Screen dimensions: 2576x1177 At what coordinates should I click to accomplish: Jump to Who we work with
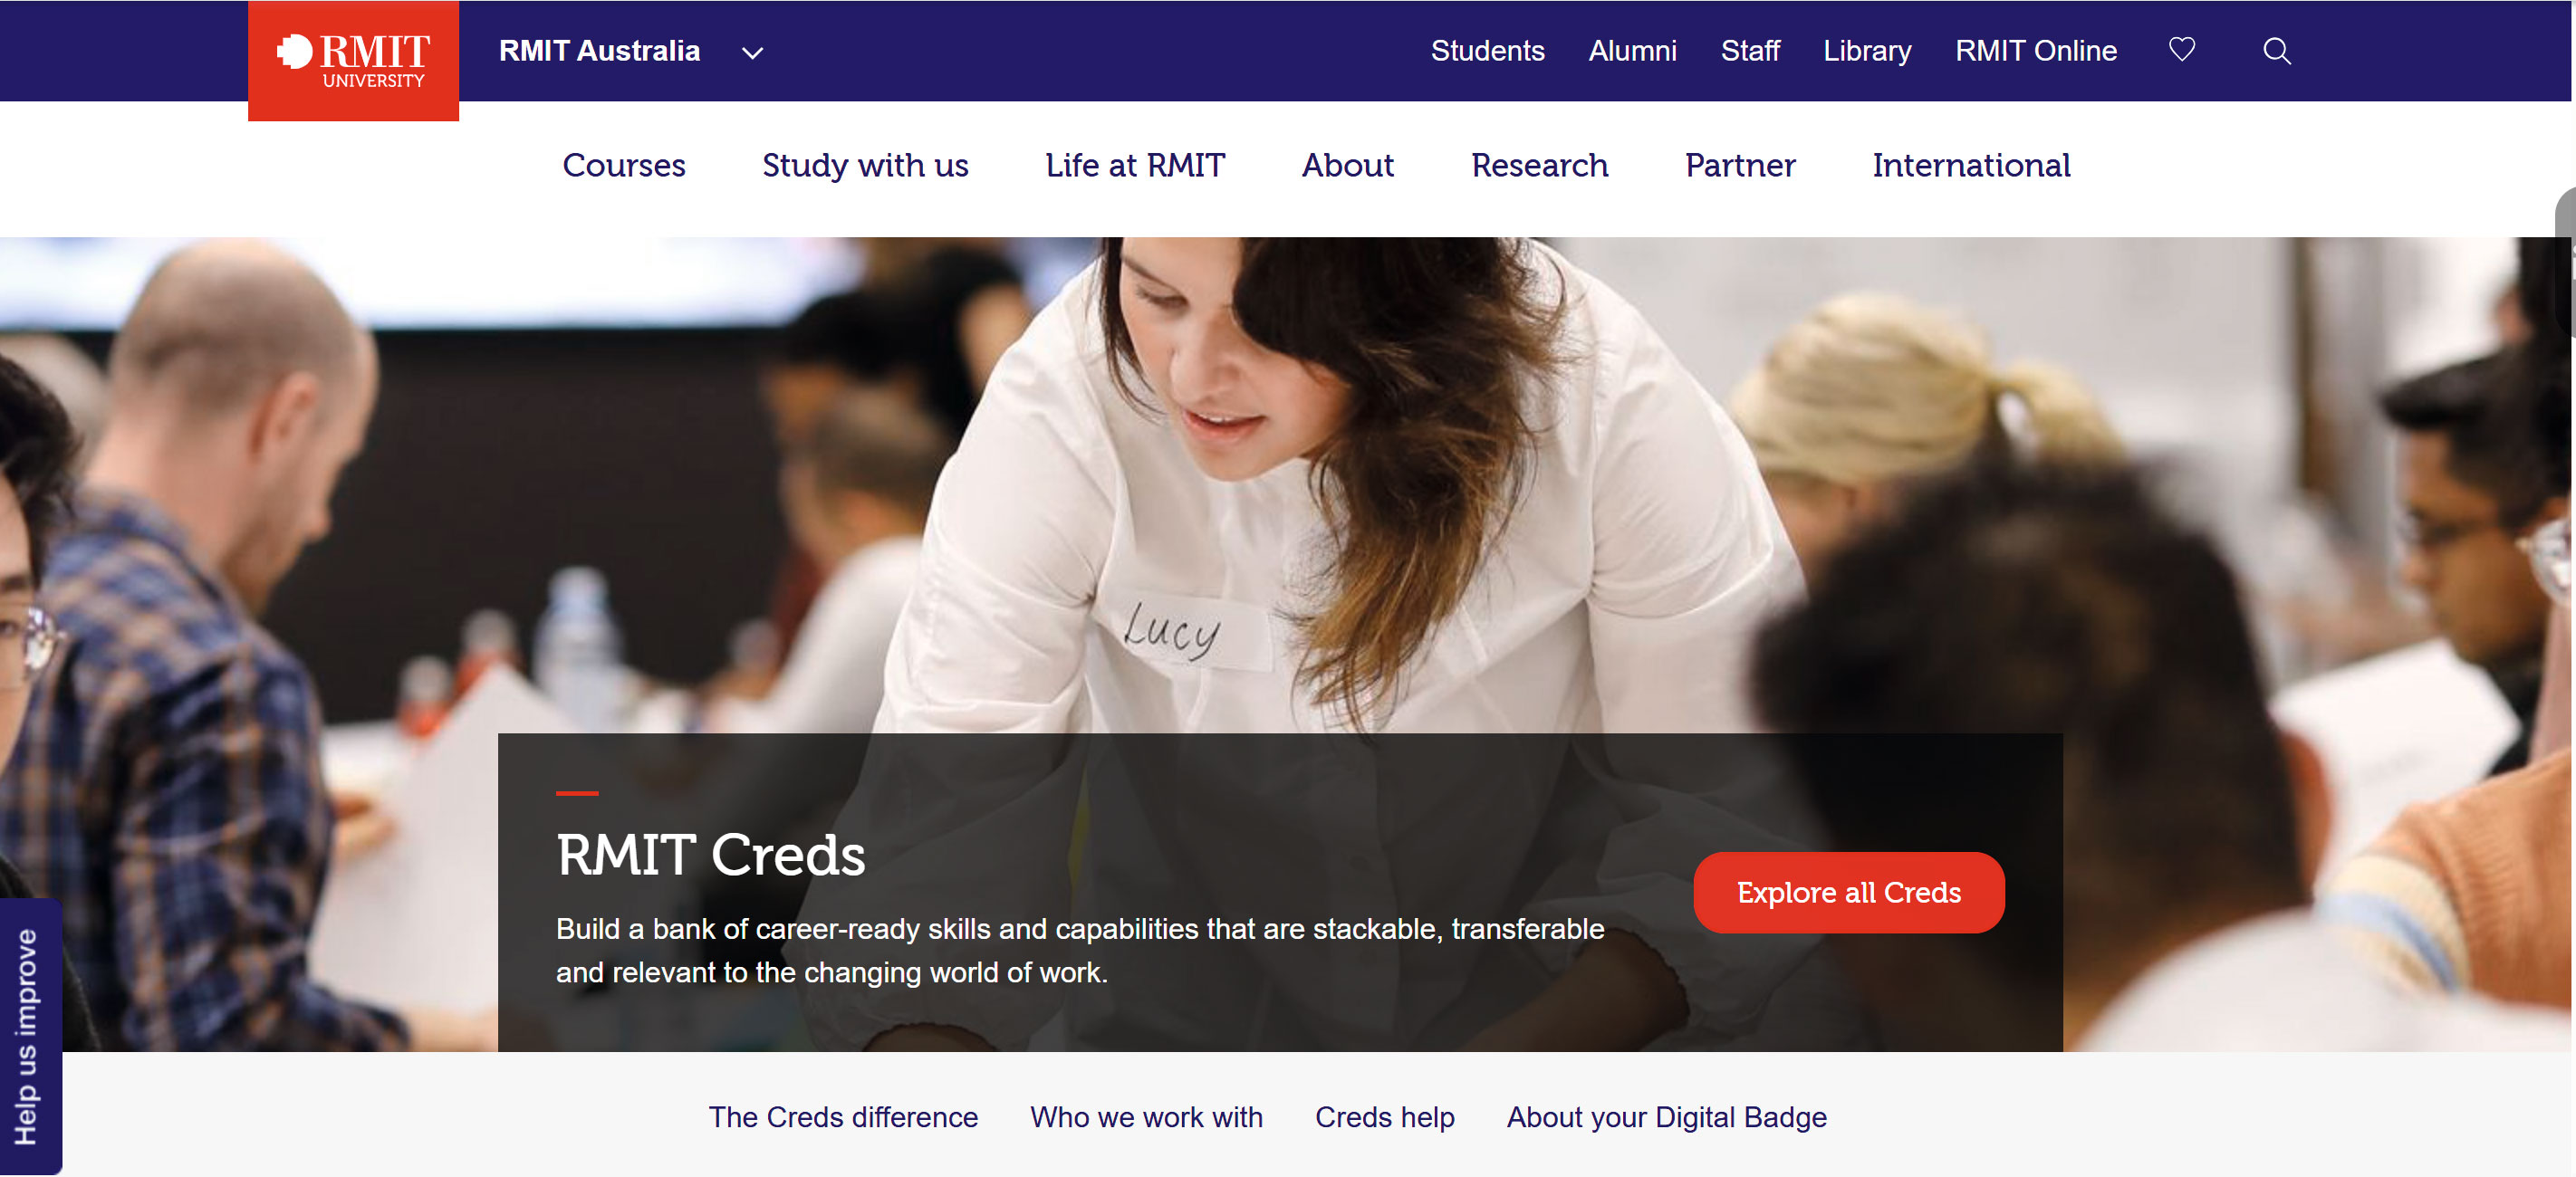point(1146,1117)
